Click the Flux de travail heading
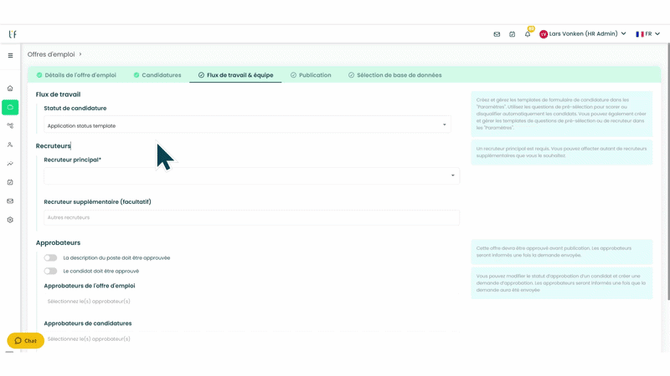This screenshot has height=376, width=670. (x=58, y=94)
